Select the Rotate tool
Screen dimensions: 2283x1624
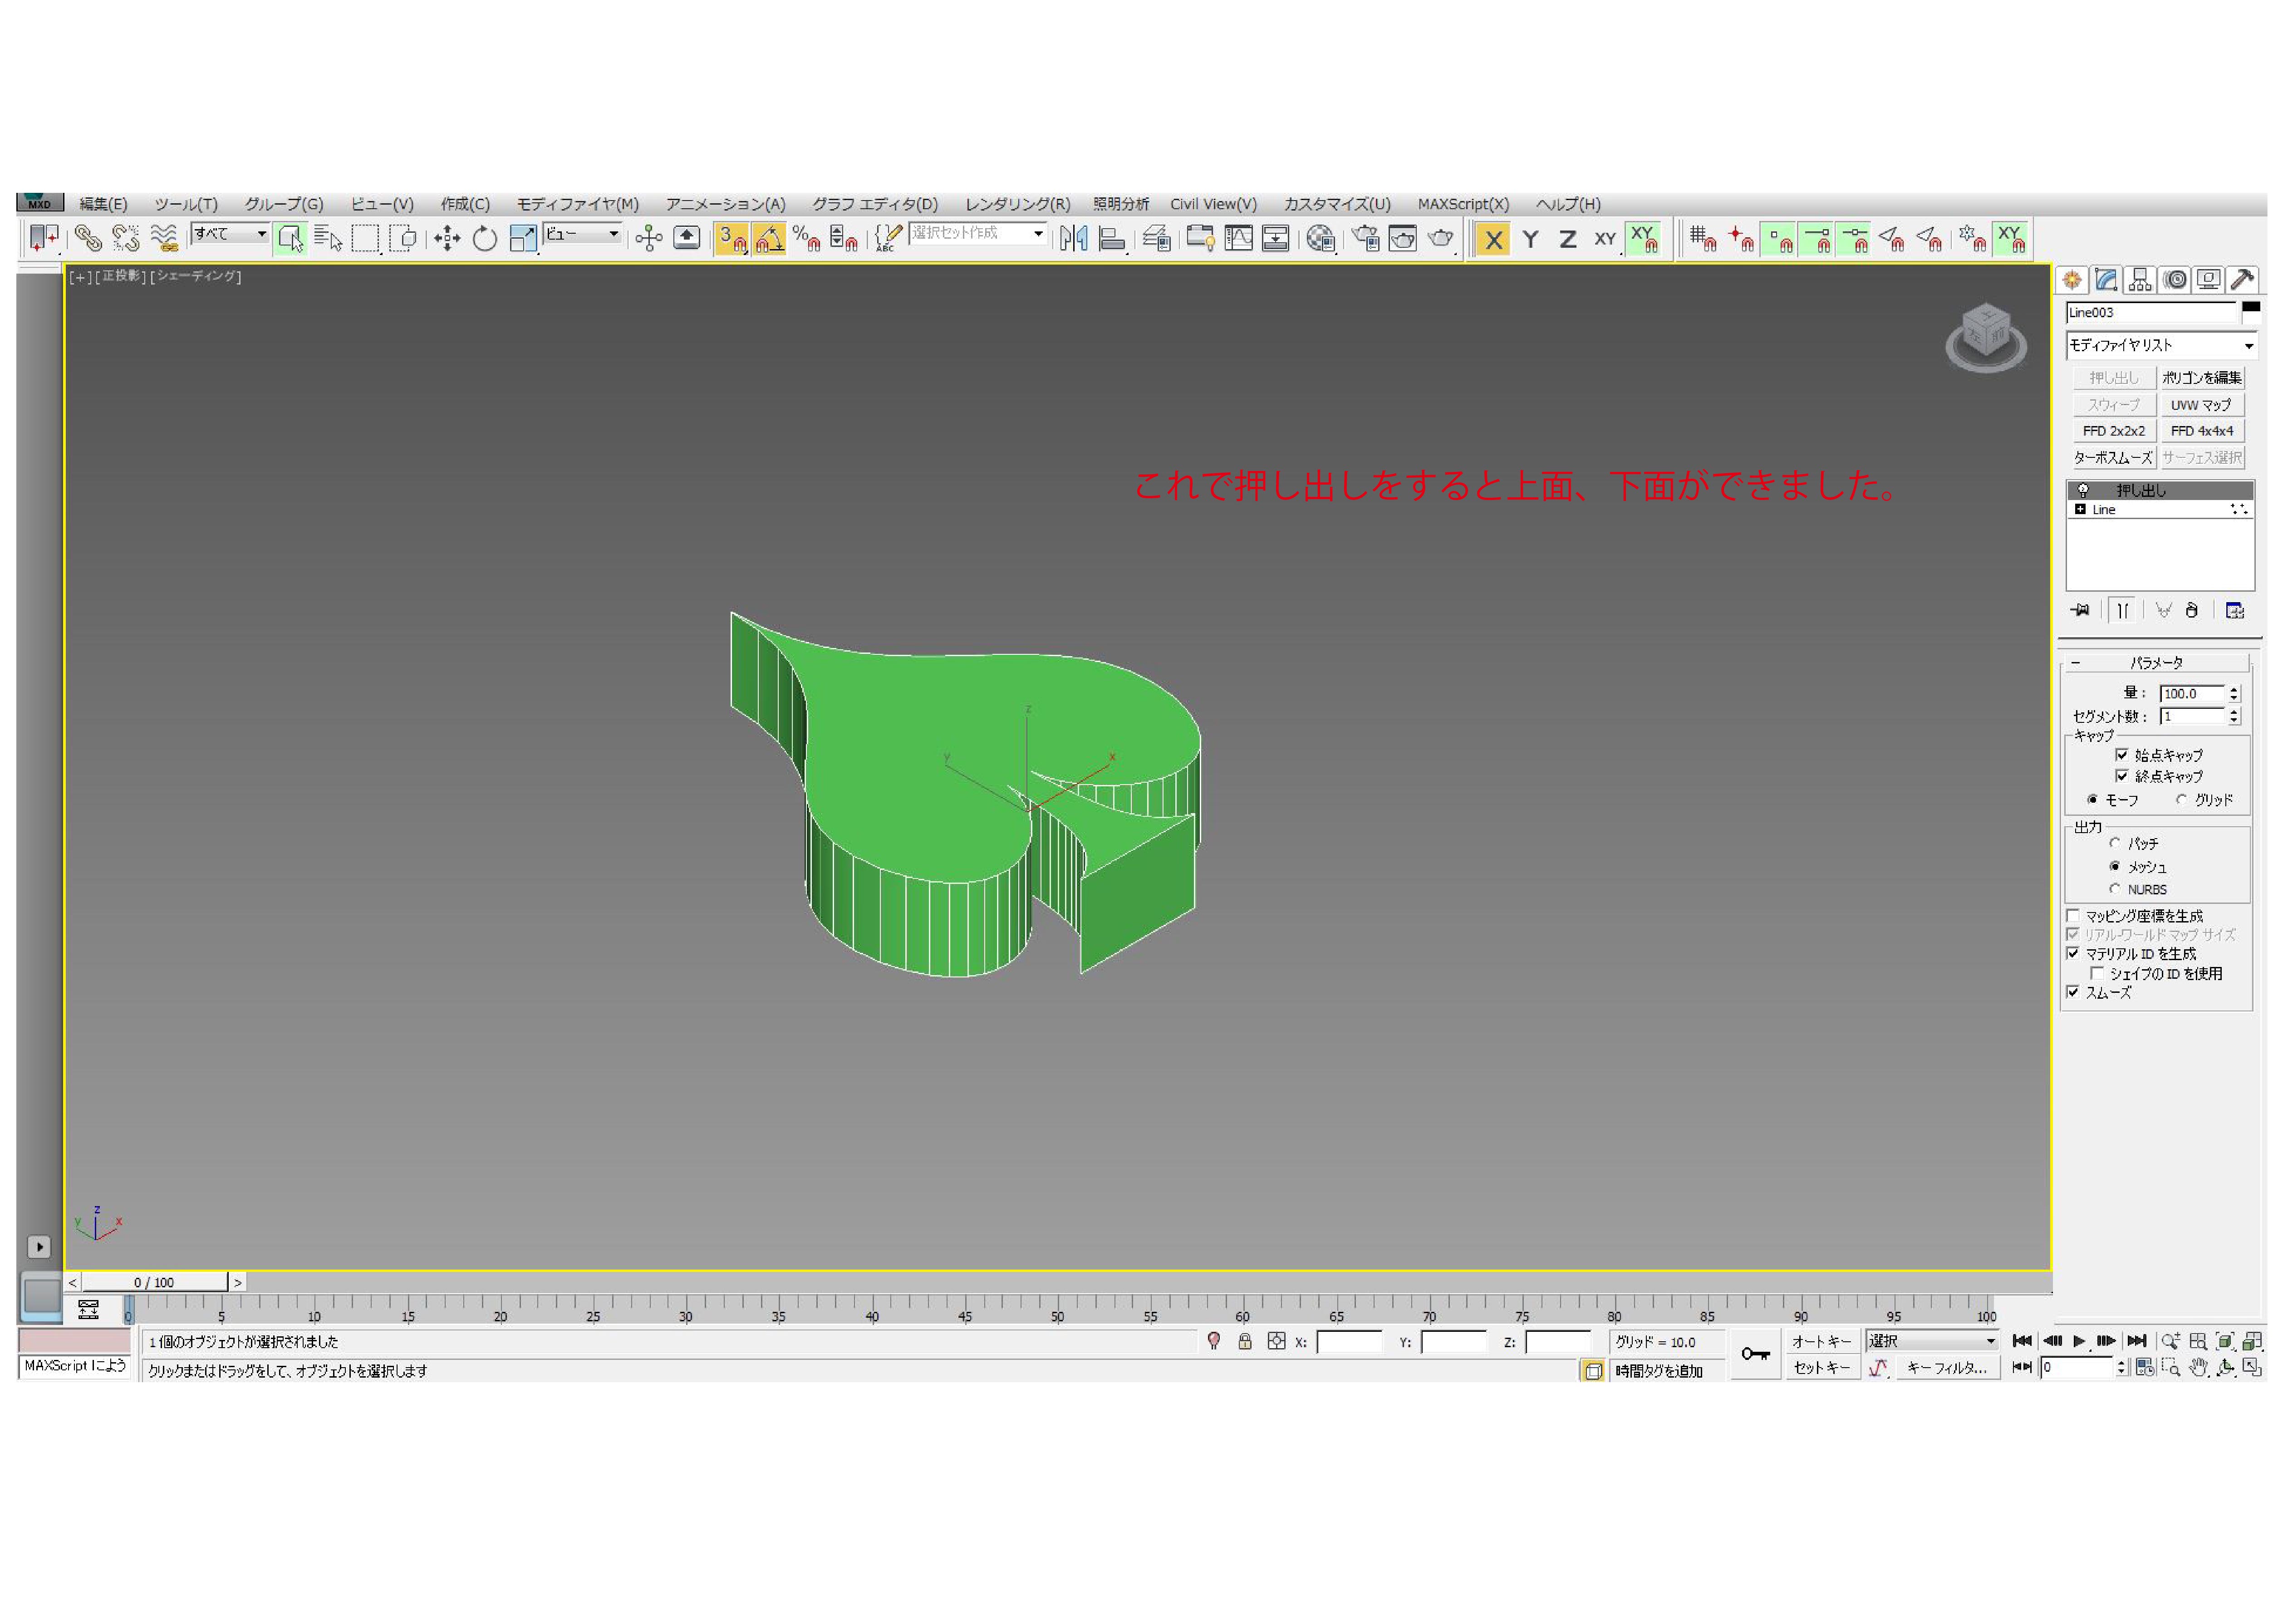(484, 238)
